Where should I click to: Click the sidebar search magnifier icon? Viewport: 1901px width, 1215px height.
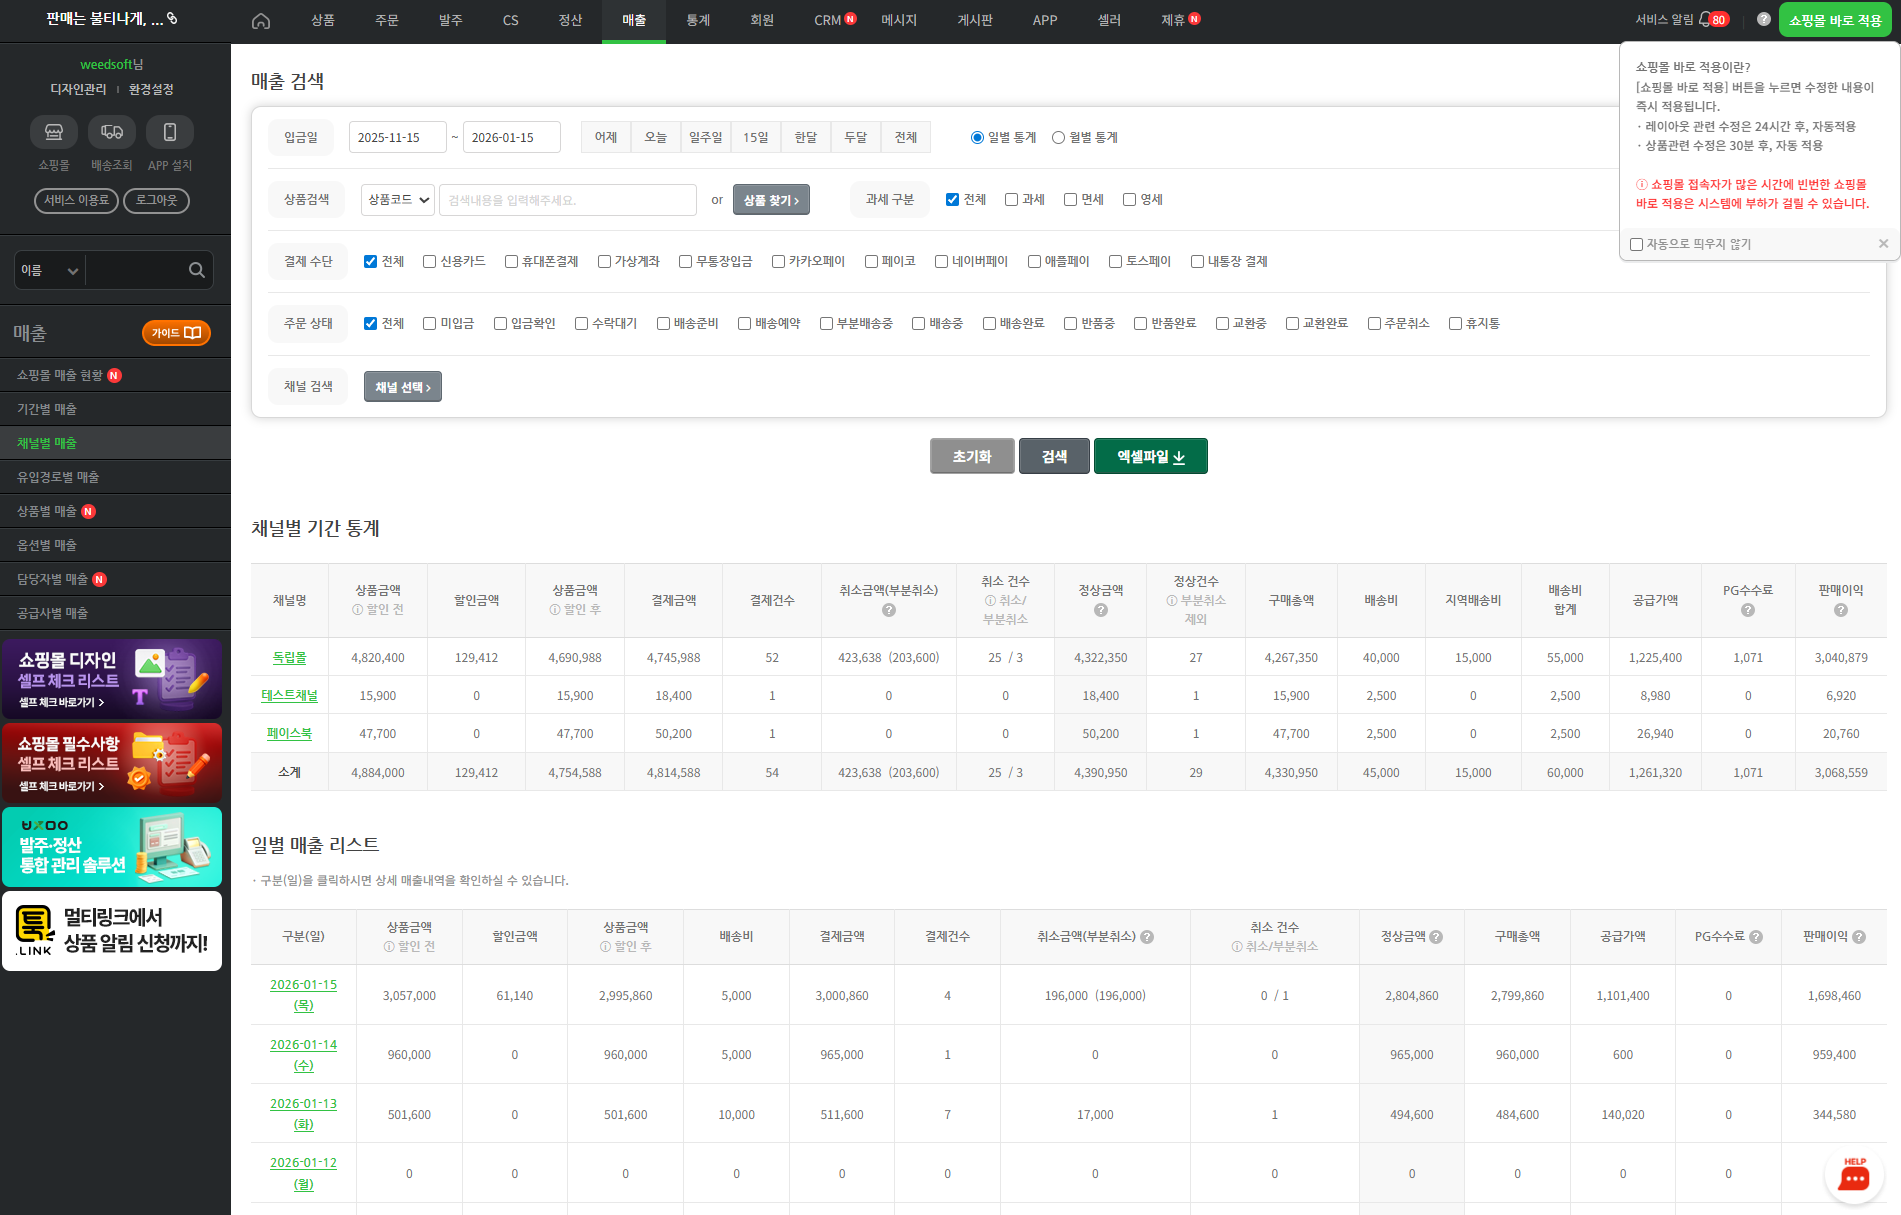pyautogui.click(x=196, y=270)
